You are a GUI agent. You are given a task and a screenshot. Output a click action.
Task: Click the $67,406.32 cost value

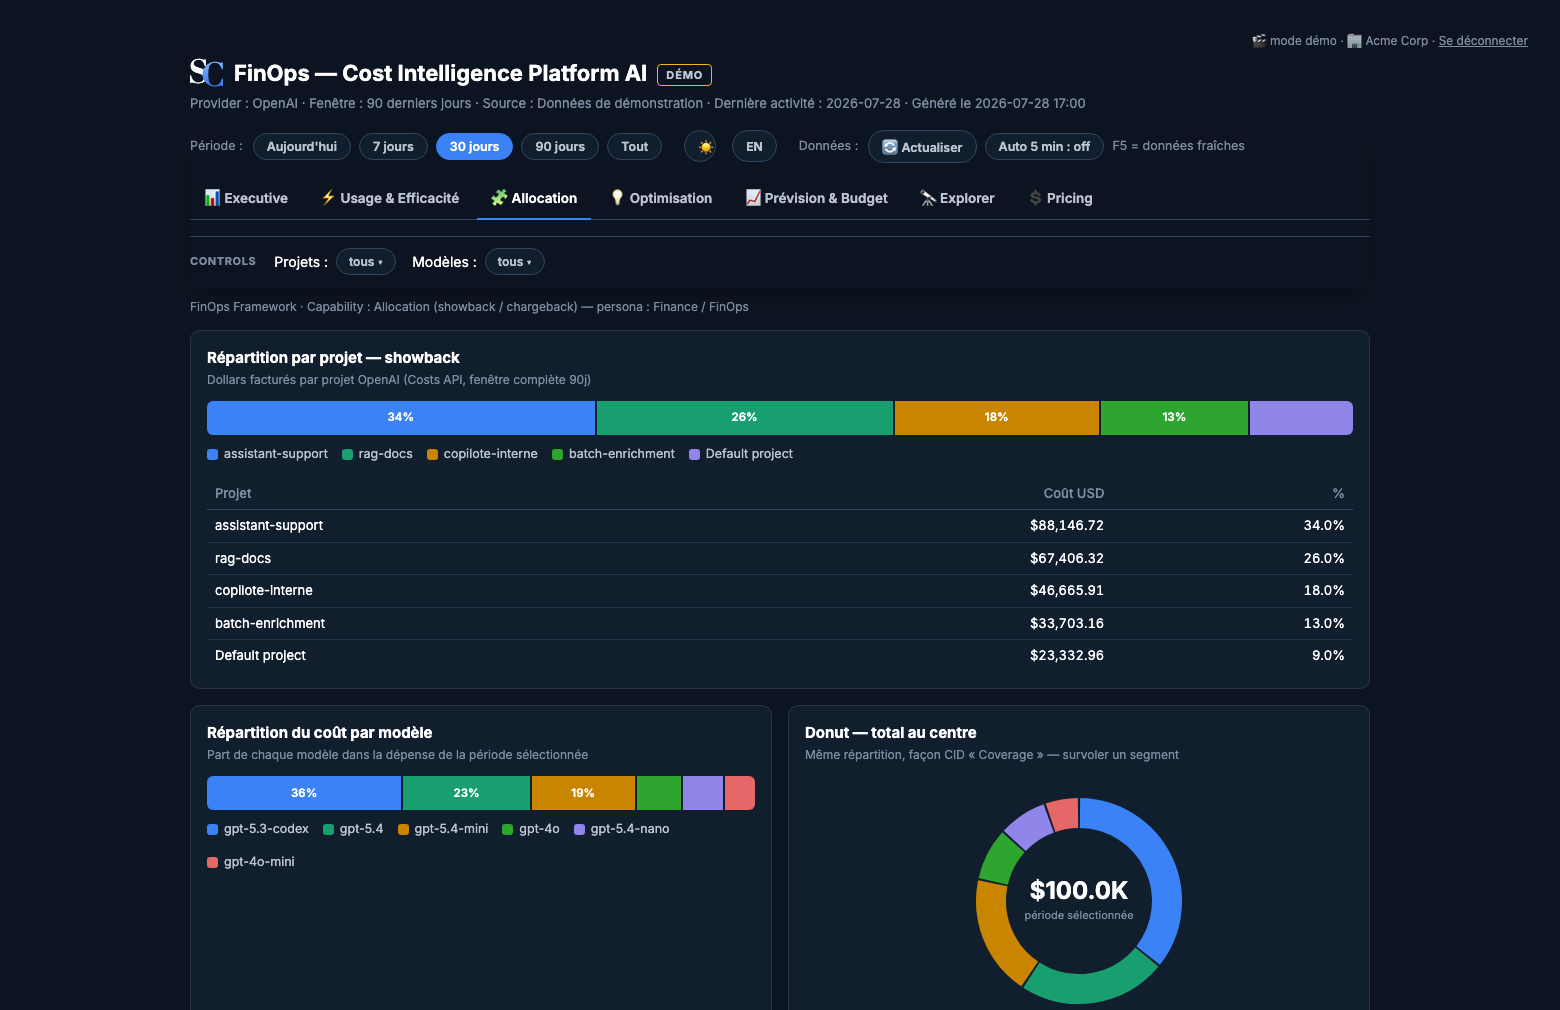click(1067, 558)
